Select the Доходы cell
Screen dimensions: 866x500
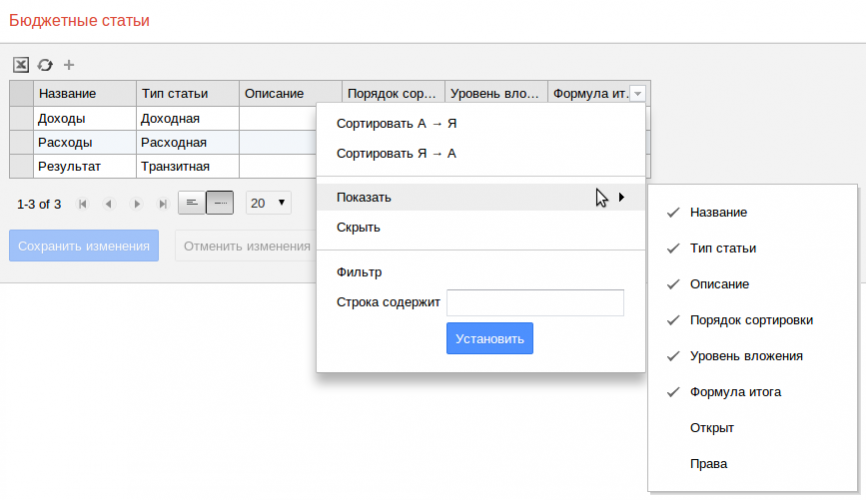coord(85,119)
